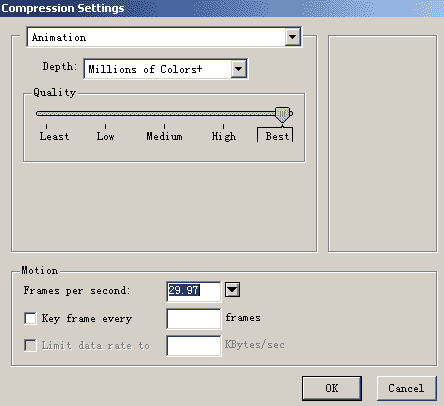
Task: Confirm settings with the OK button
Action: click(x=332, y=388)
